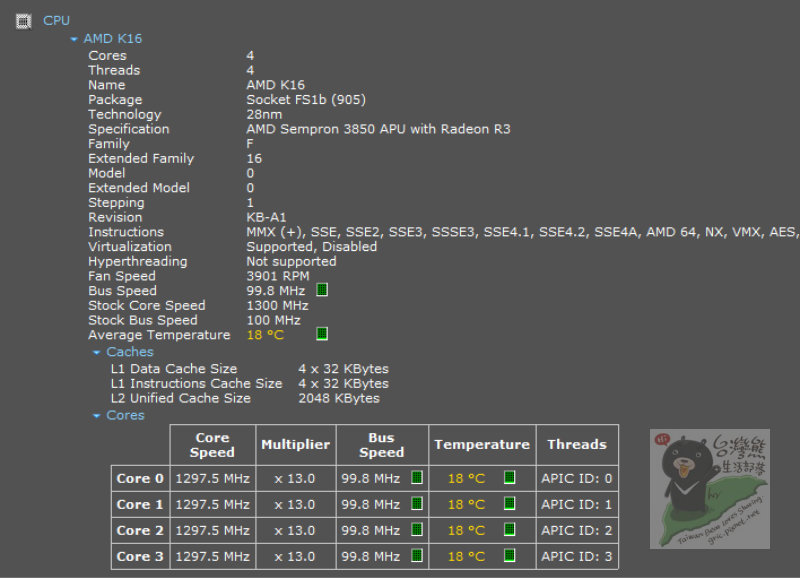Click APIC ID: 3 cell
The width and height of the screenshot is (800, 579).
[577, 557]
